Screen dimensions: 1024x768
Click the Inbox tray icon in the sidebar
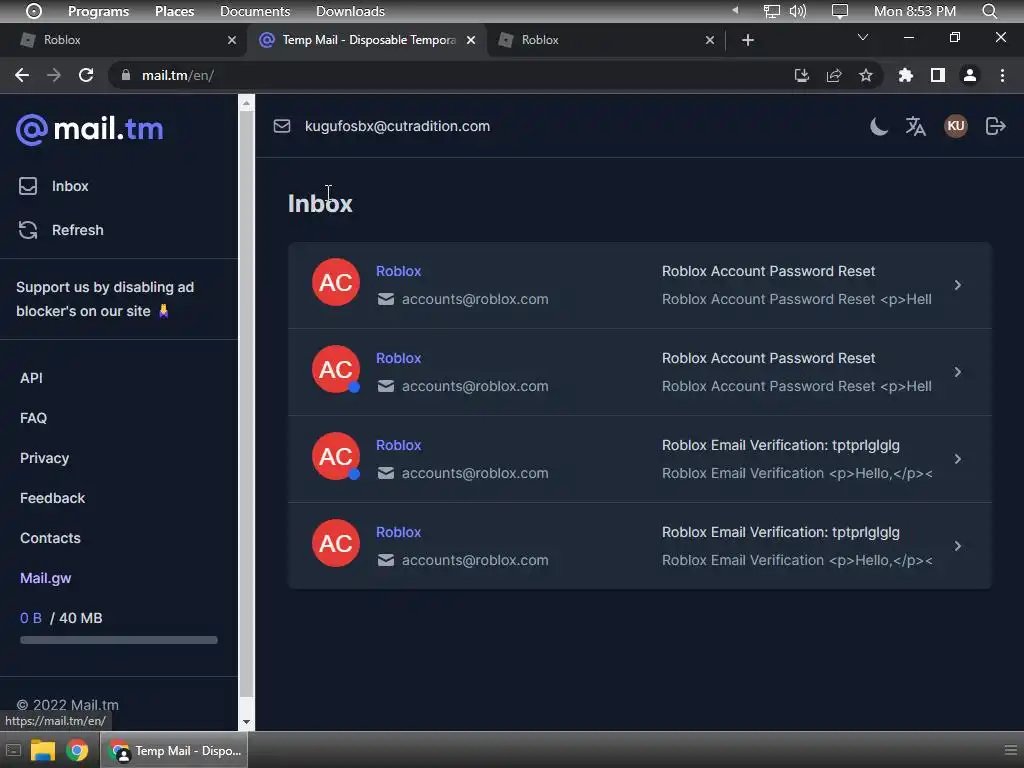(28, 186)
